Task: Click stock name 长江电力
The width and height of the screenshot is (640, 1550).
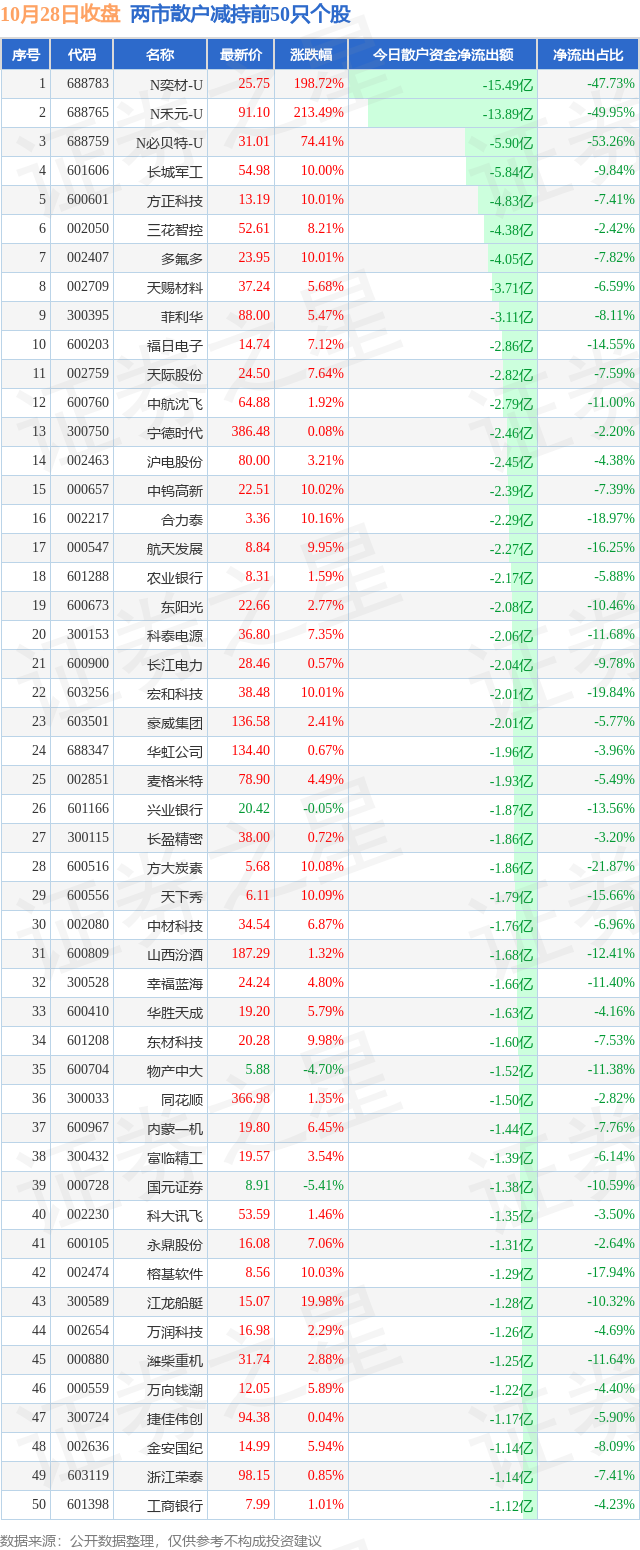Action: pos(175,664)
